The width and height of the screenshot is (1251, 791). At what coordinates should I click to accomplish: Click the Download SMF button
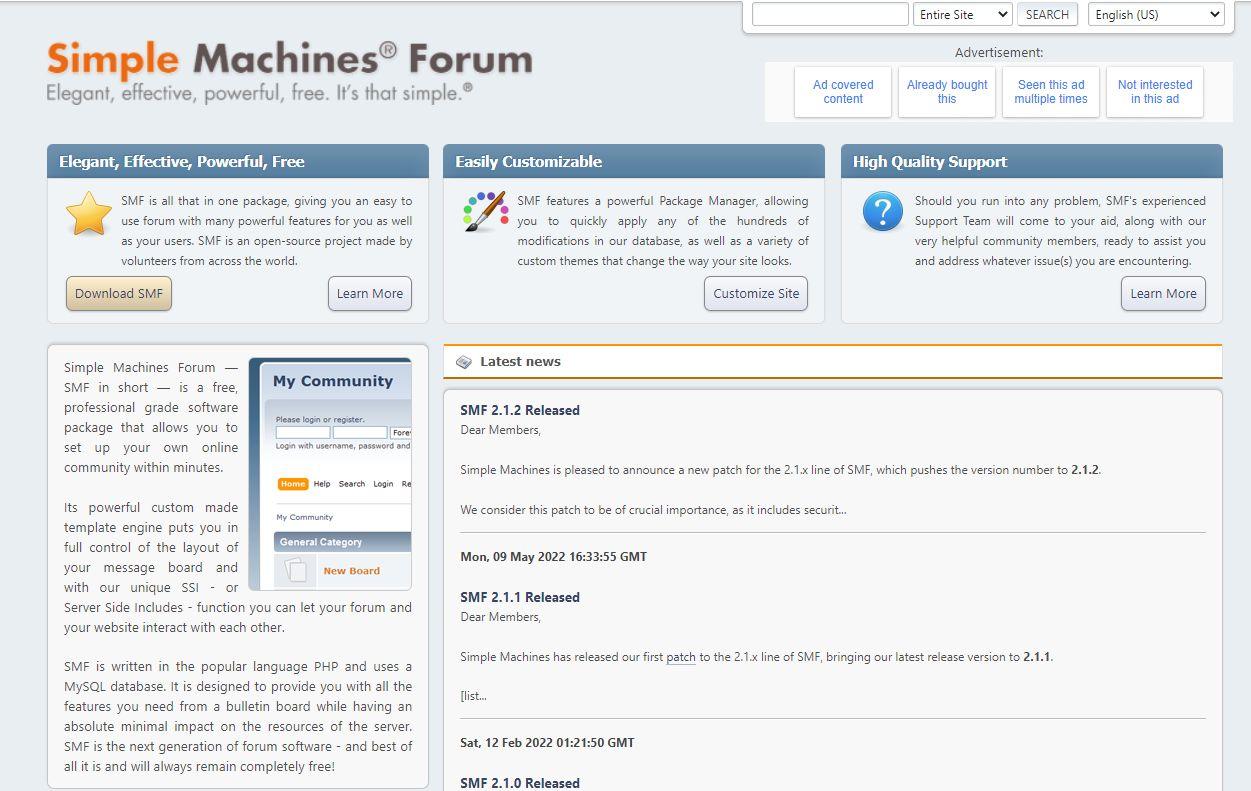pyautogui.click(x=119, y=294)
